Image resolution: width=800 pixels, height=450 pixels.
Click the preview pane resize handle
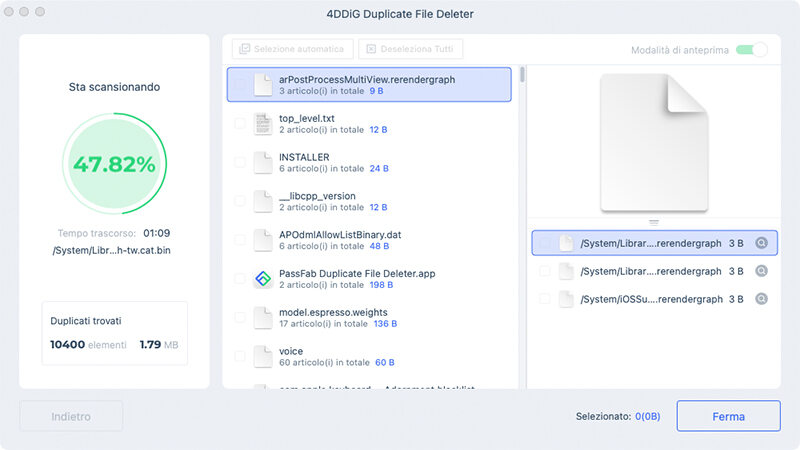[653, 222]
